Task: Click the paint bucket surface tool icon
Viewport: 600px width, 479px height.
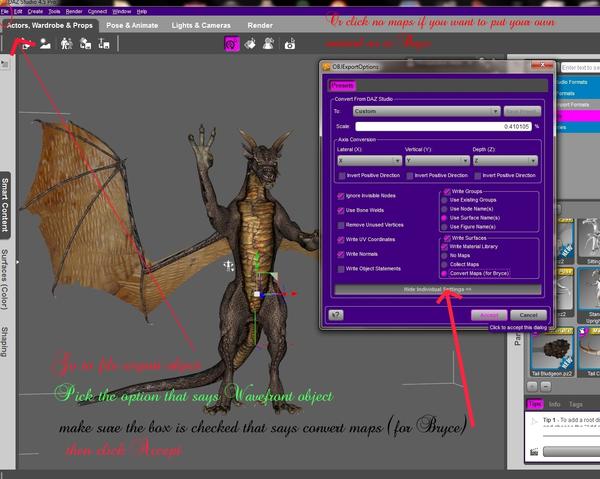Action: (x=249, y=43)
